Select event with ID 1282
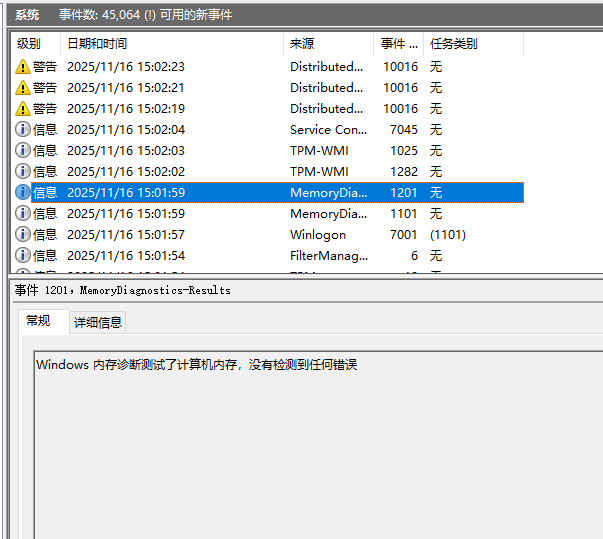The image size is (603, 539). click(269, 171)
